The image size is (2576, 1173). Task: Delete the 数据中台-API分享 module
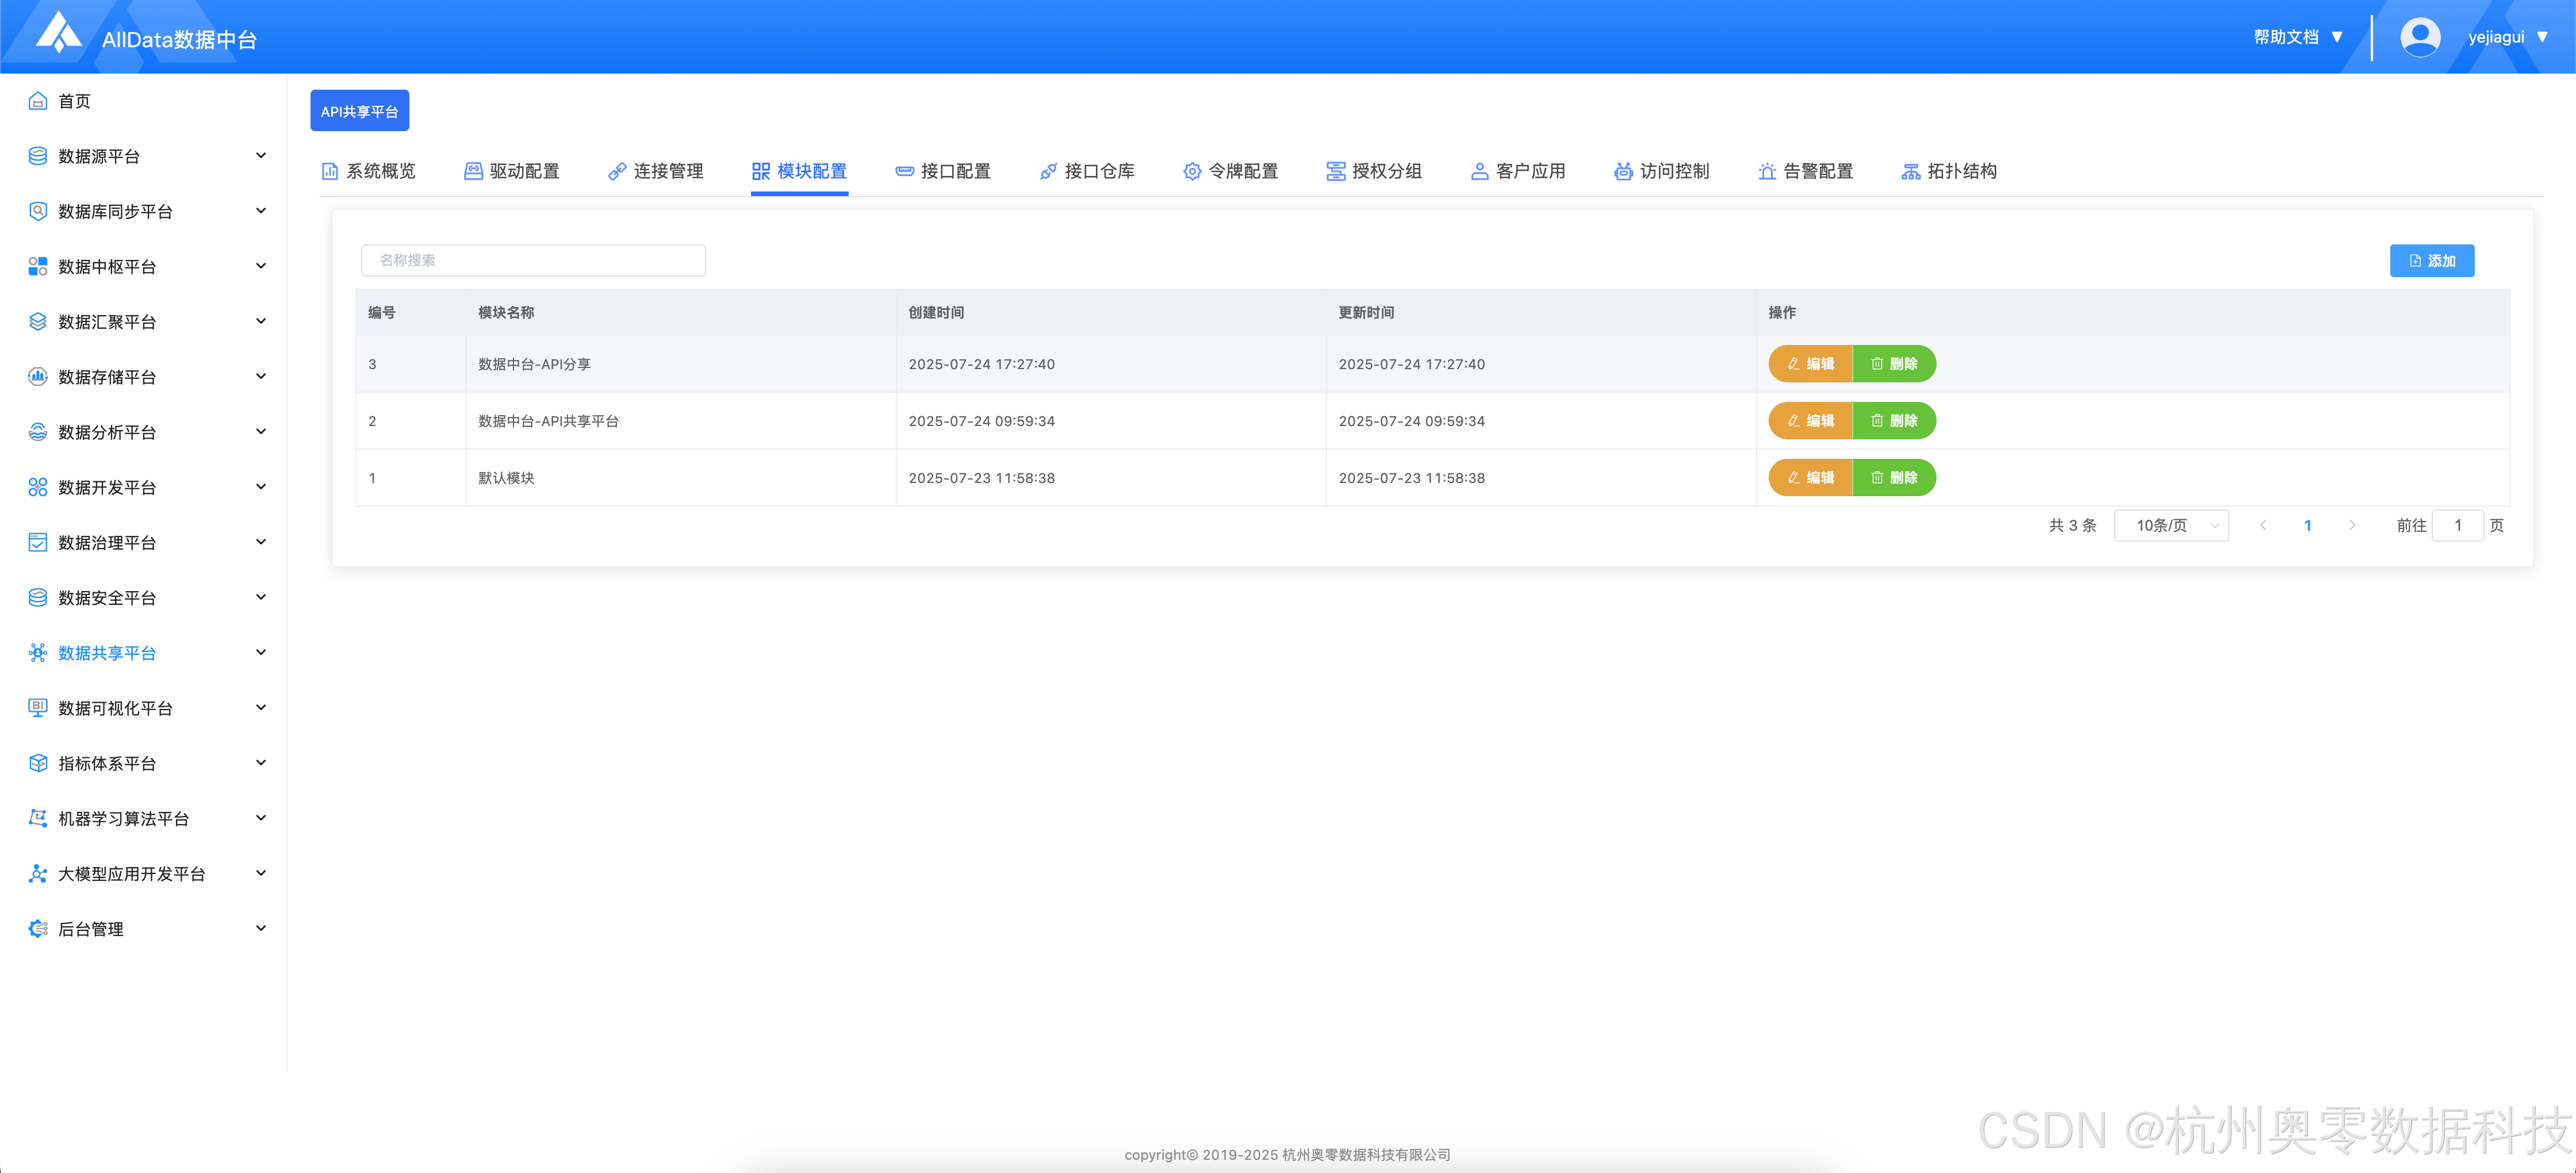coord(1894,364)
